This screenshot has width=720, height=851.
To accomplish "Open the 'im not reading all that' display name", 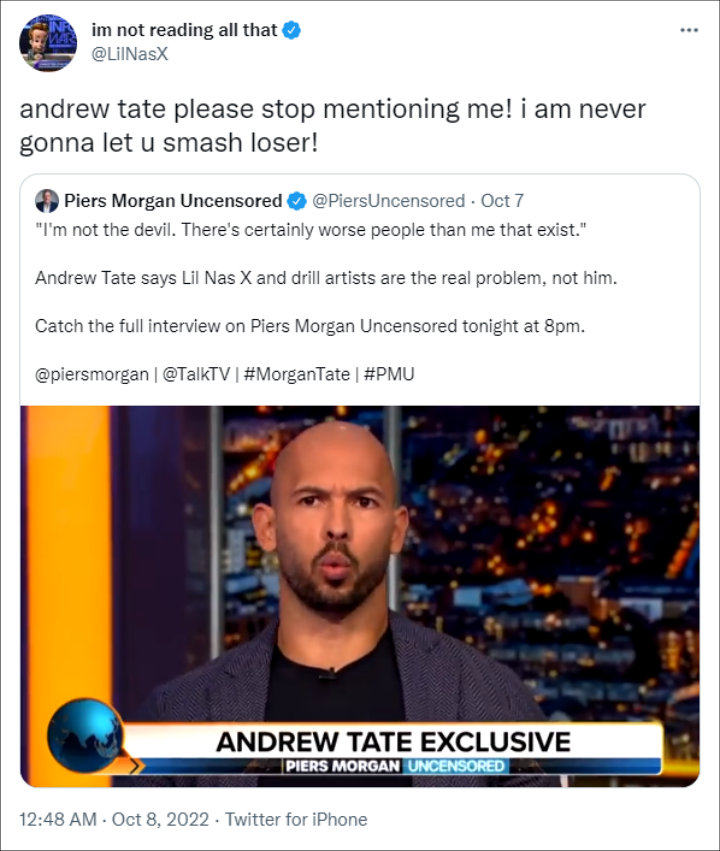I will (184, 30).
